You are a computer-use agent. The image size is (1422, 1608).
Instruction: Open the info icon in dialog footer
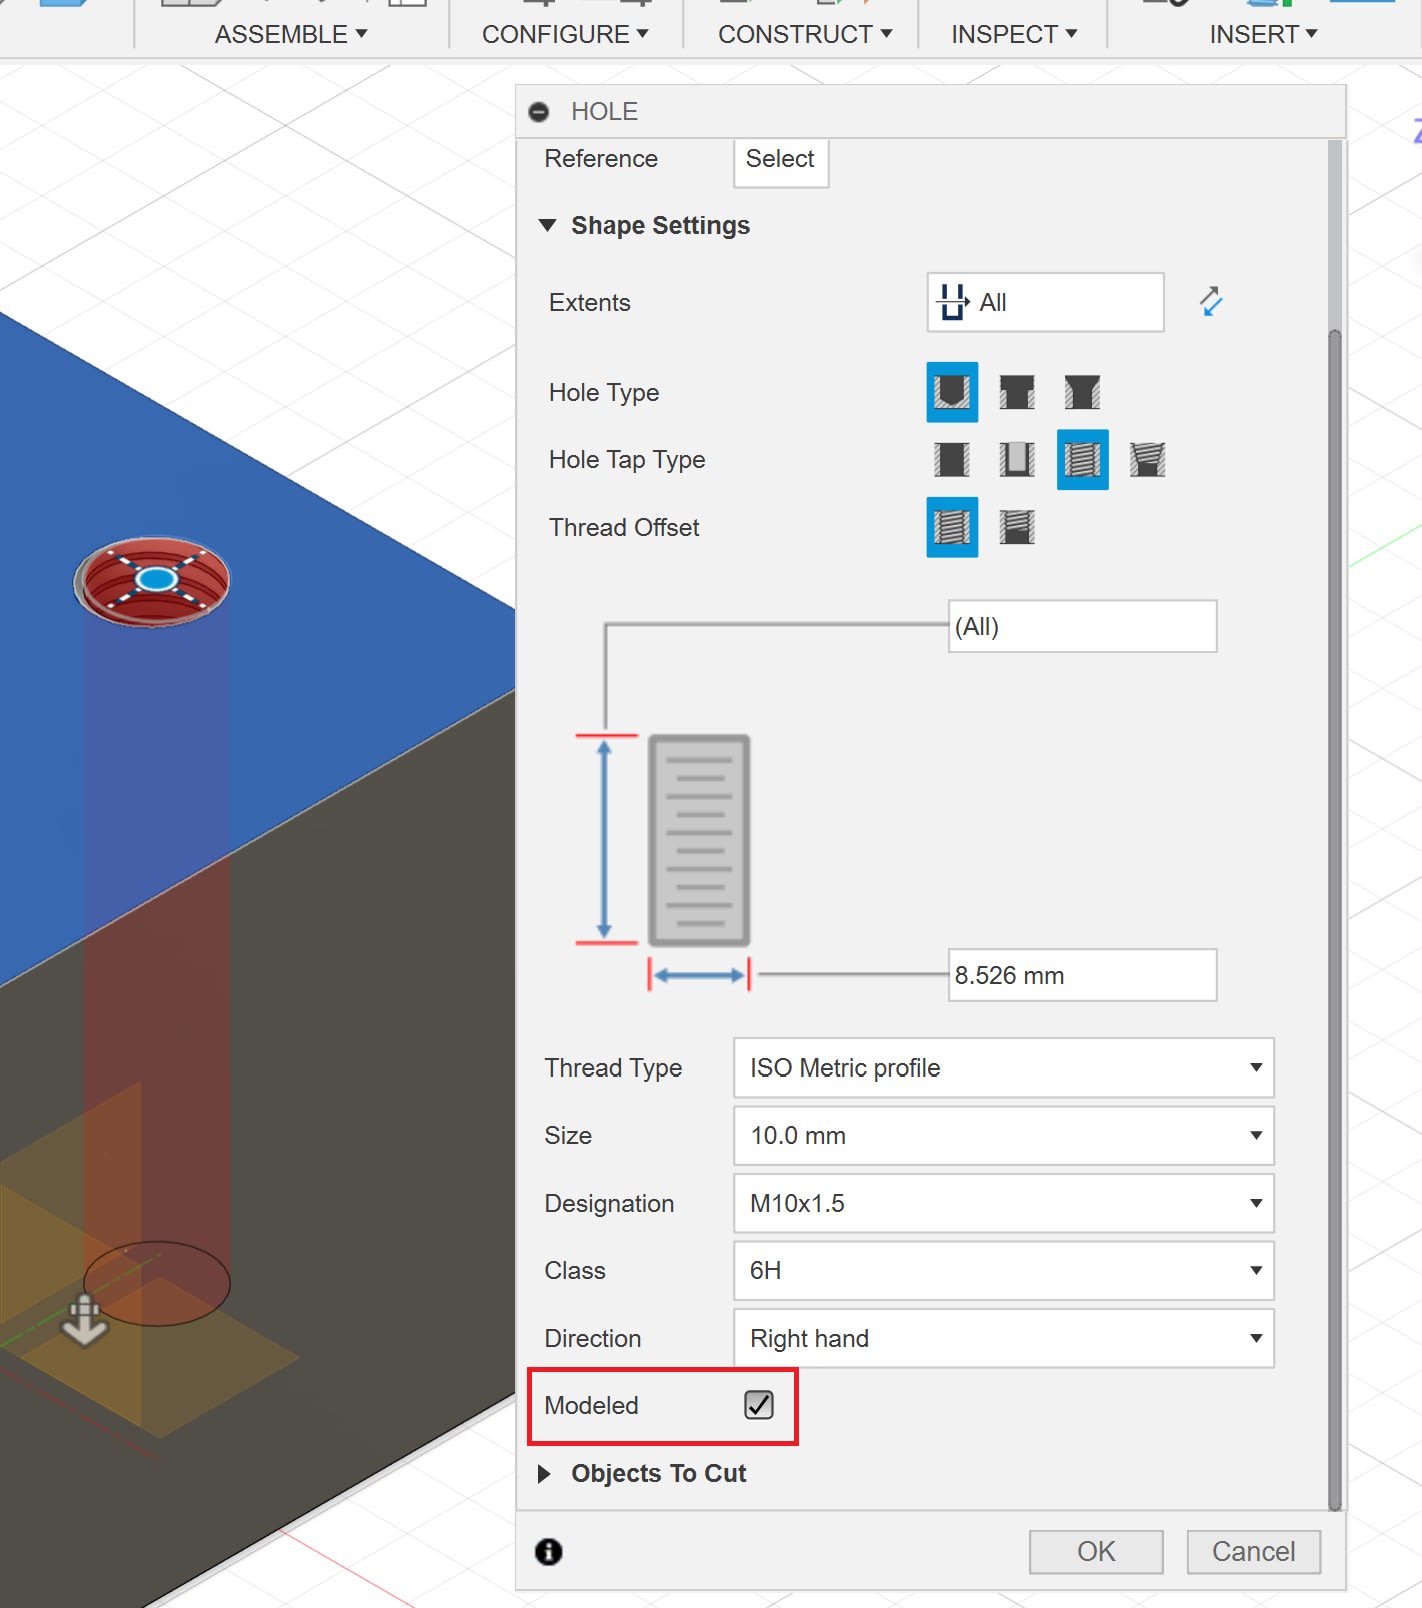click(x=549, y=1551)
